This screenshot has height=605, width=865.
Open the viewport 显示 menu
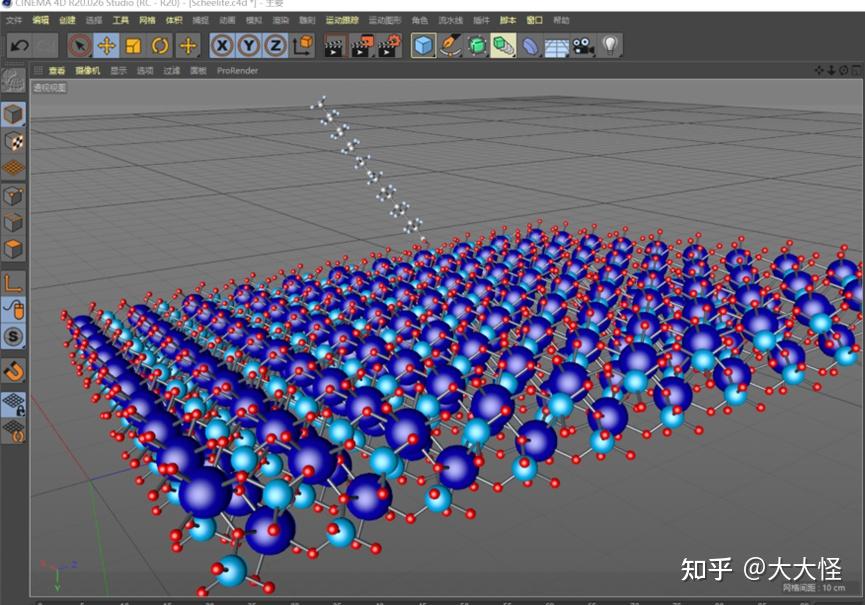click(119, 71)
